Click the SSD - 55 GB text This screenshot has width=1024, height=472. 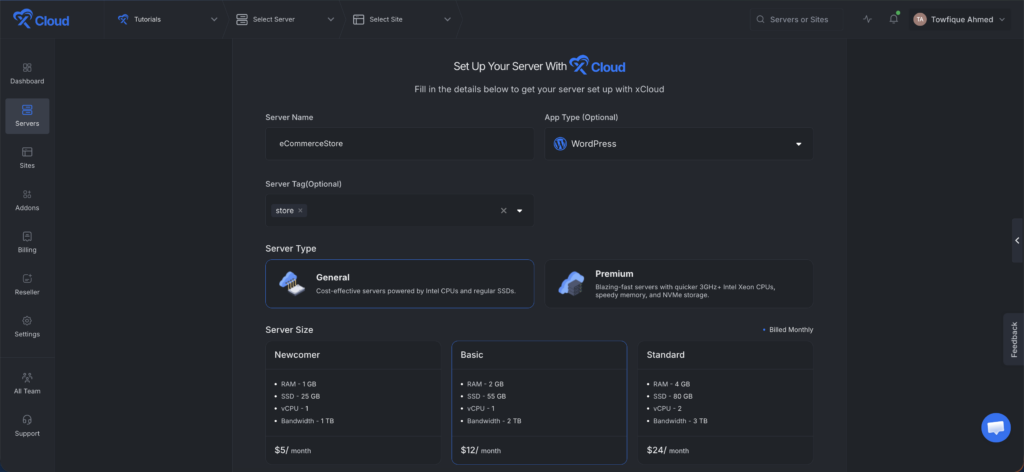pos(487,396)
